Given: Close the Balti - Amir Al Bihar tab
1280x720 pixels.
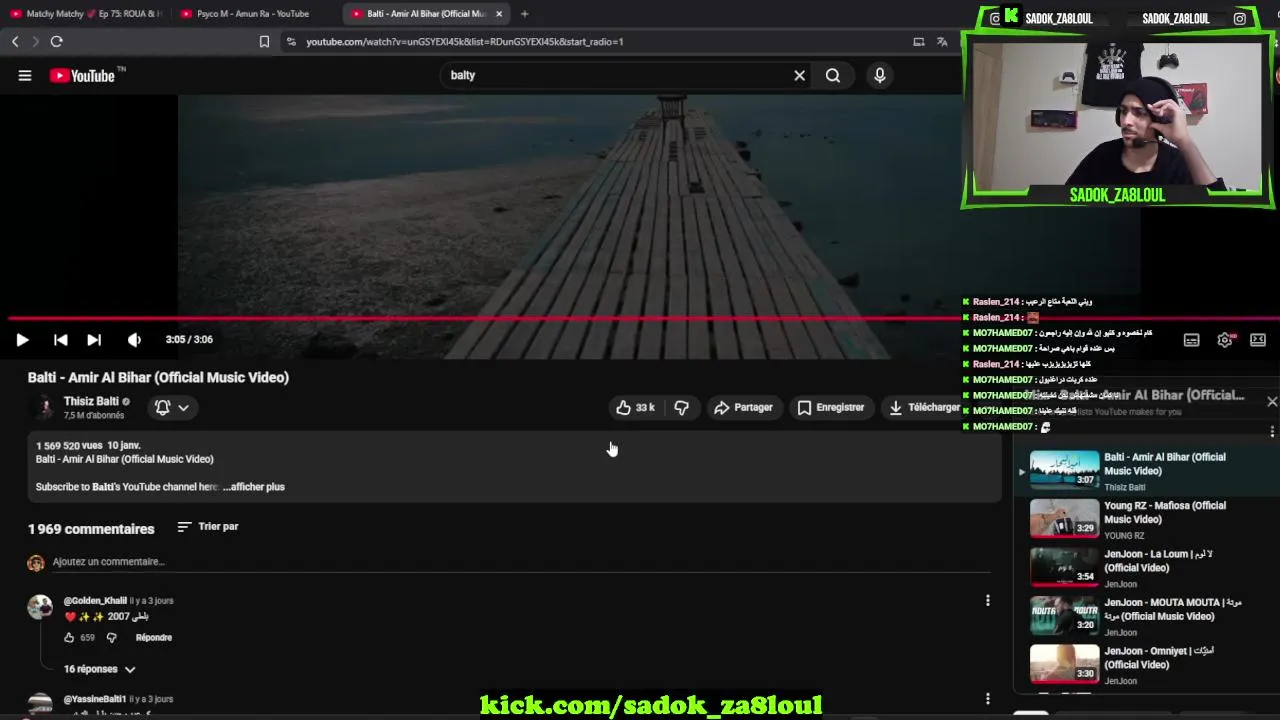Looking at the screenshot, I should [499, 14].
